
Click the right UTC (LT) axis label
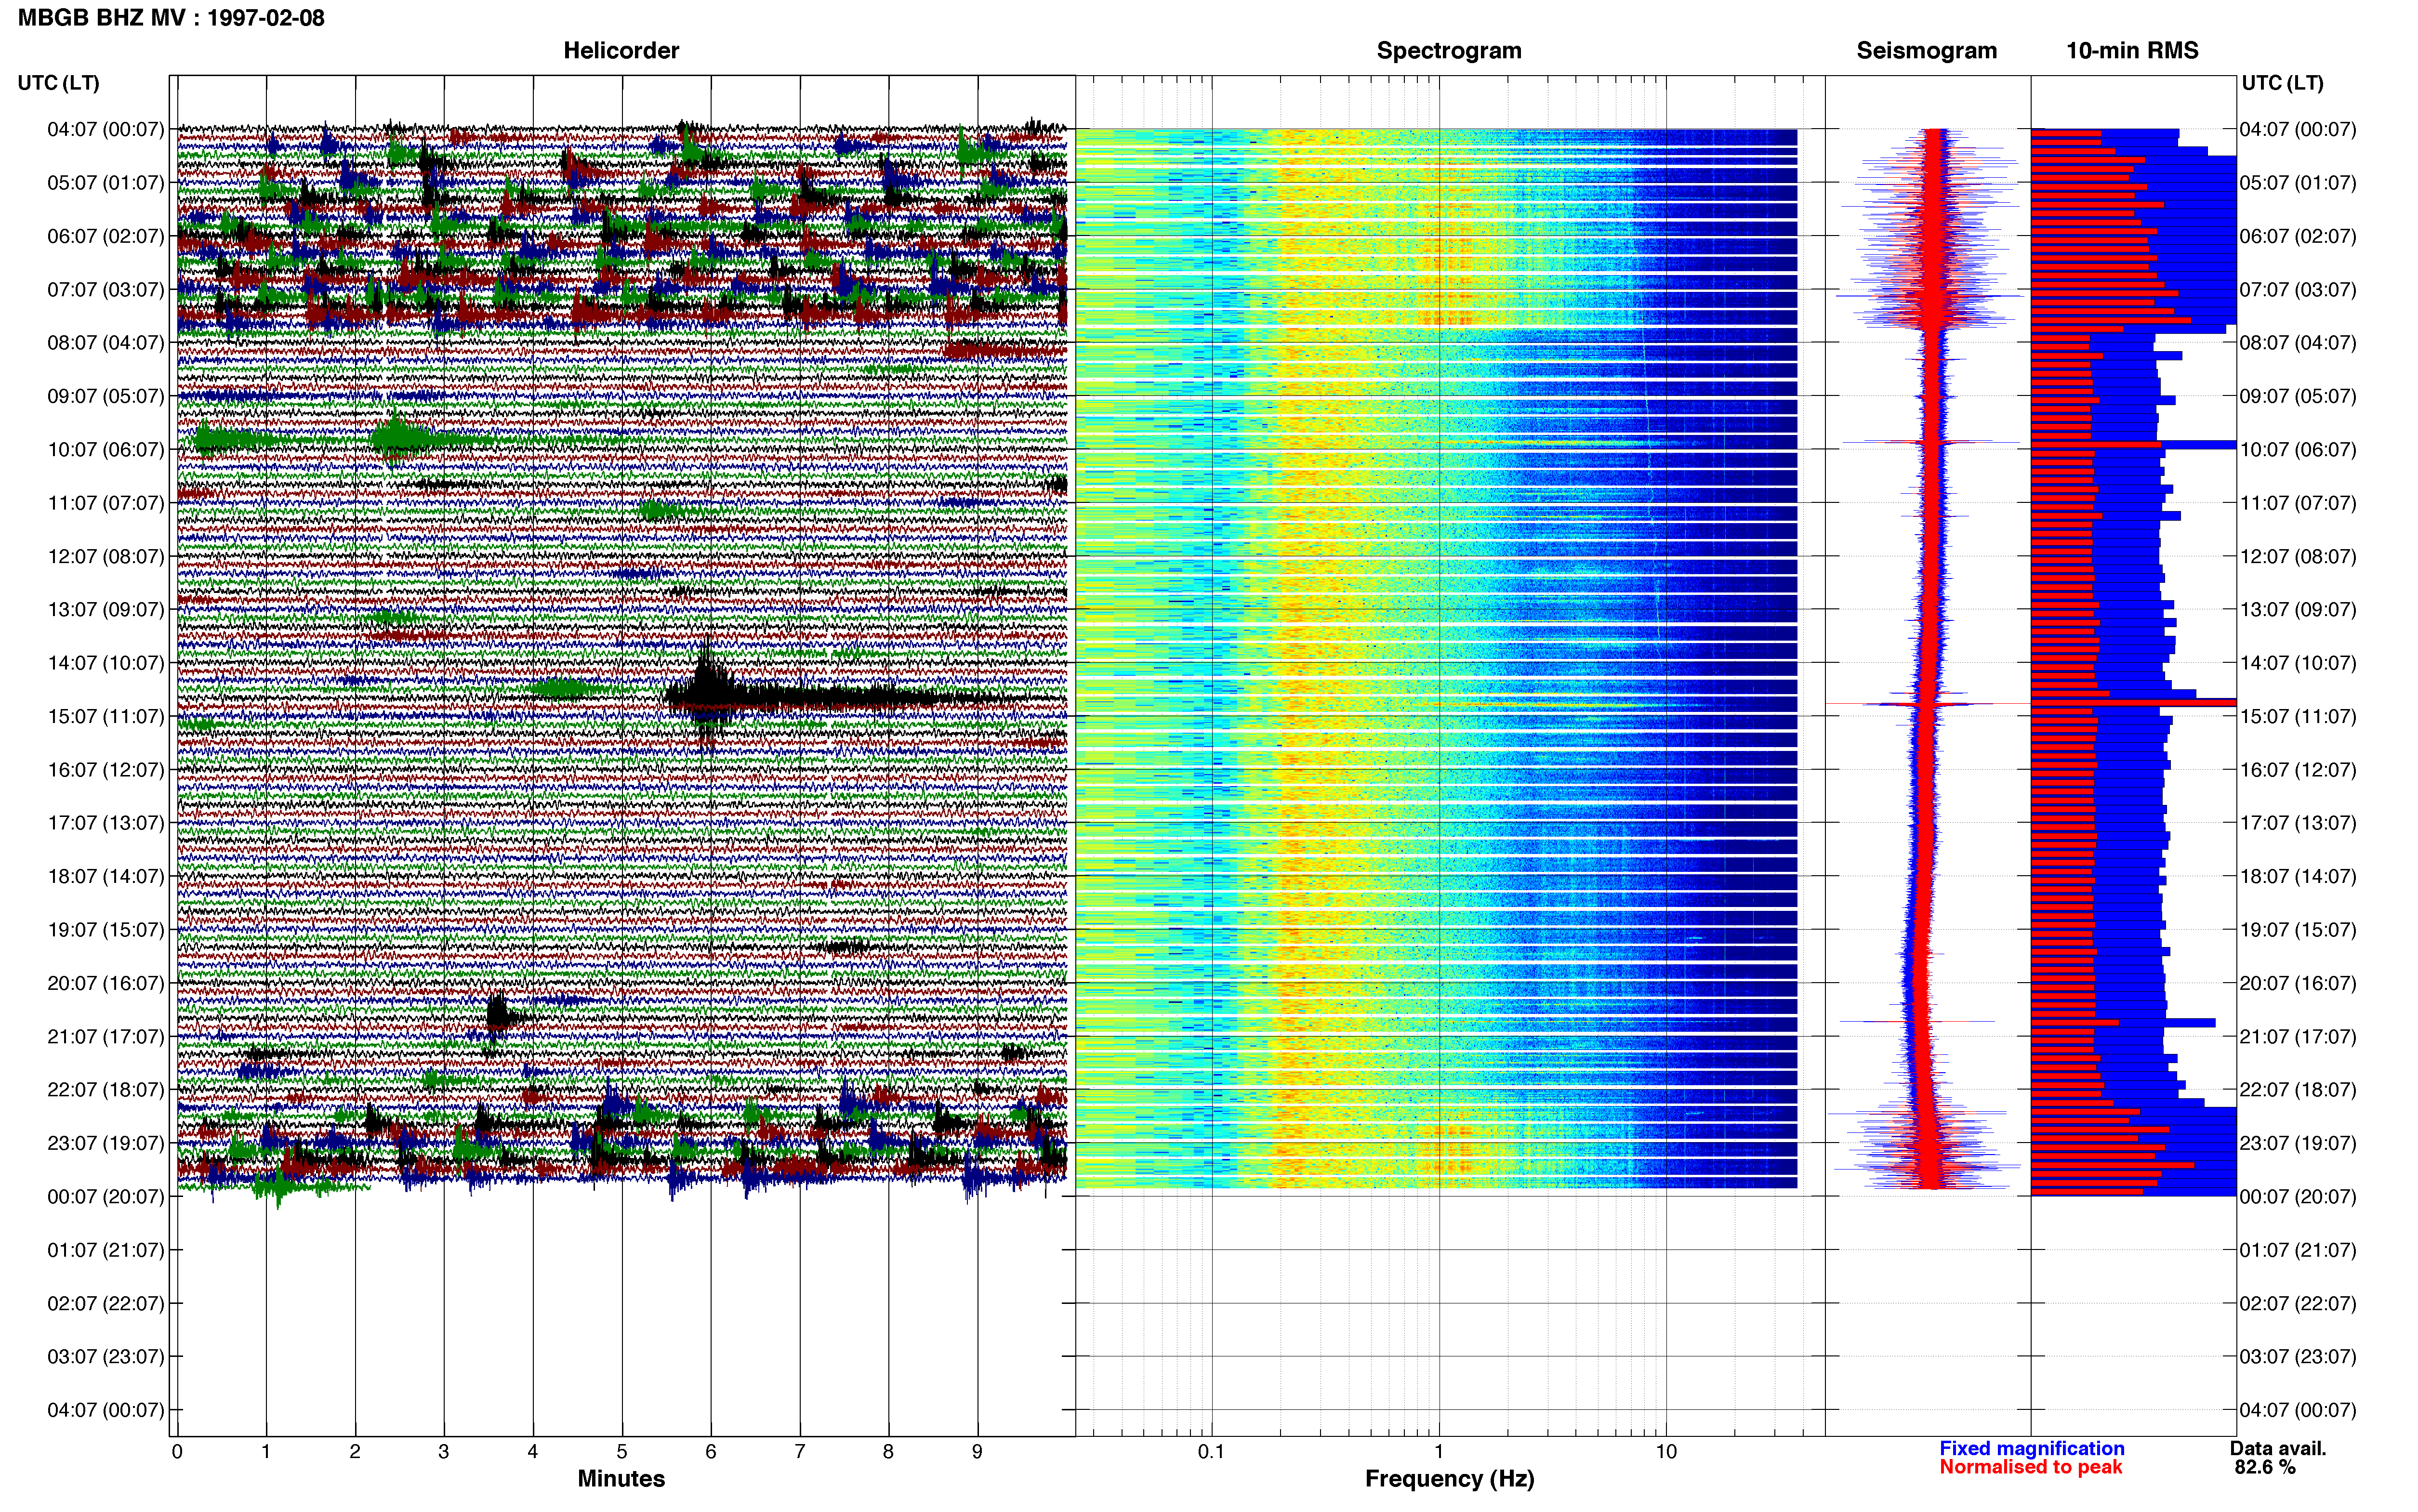click(x=2282, y=83)
